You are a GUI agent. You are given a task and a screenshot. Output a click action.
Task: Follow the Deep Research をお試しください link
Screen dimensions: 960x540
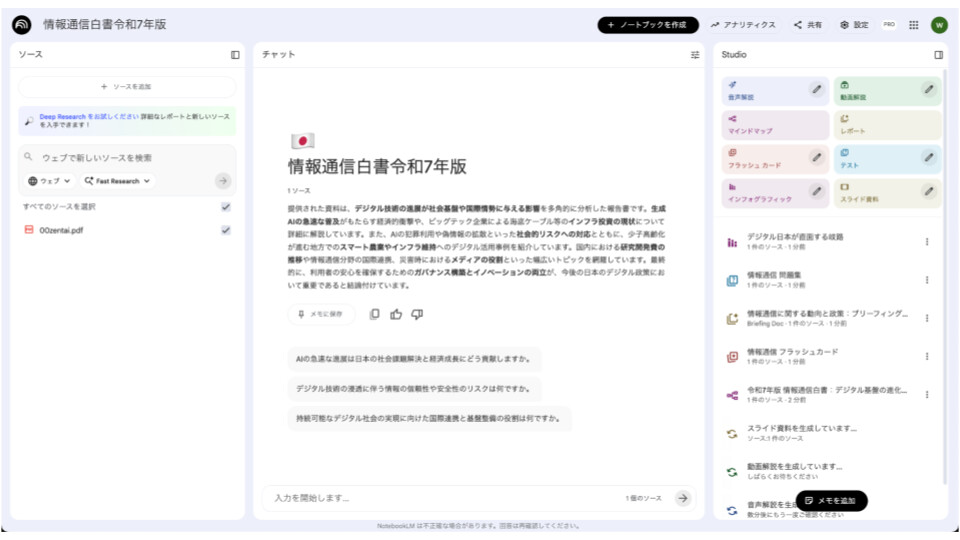click(x=89, y=116)
